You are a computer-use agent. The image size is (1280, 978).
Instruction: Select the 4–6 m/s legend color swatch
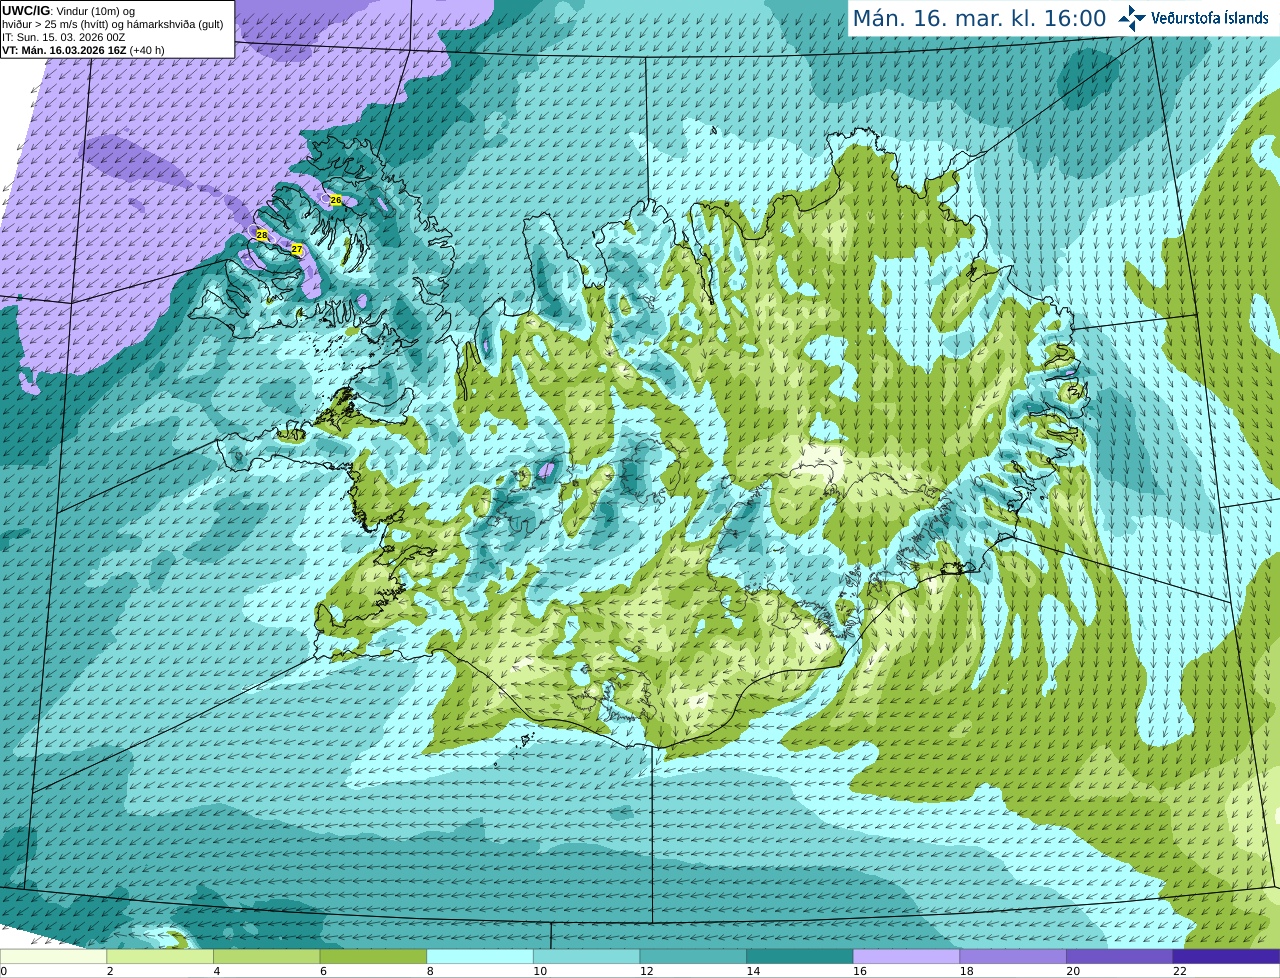267,956
